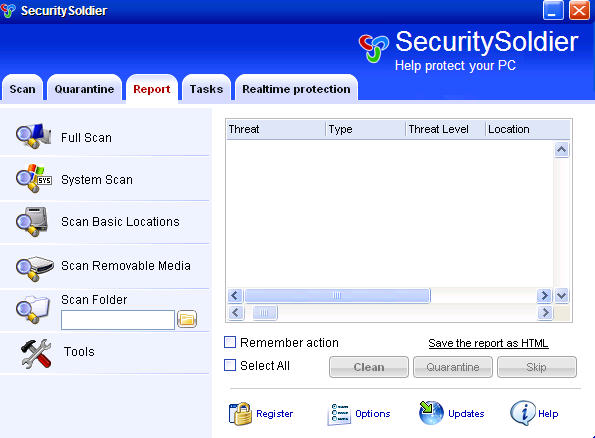Sort by Threat column header

[x=276, y=129]
